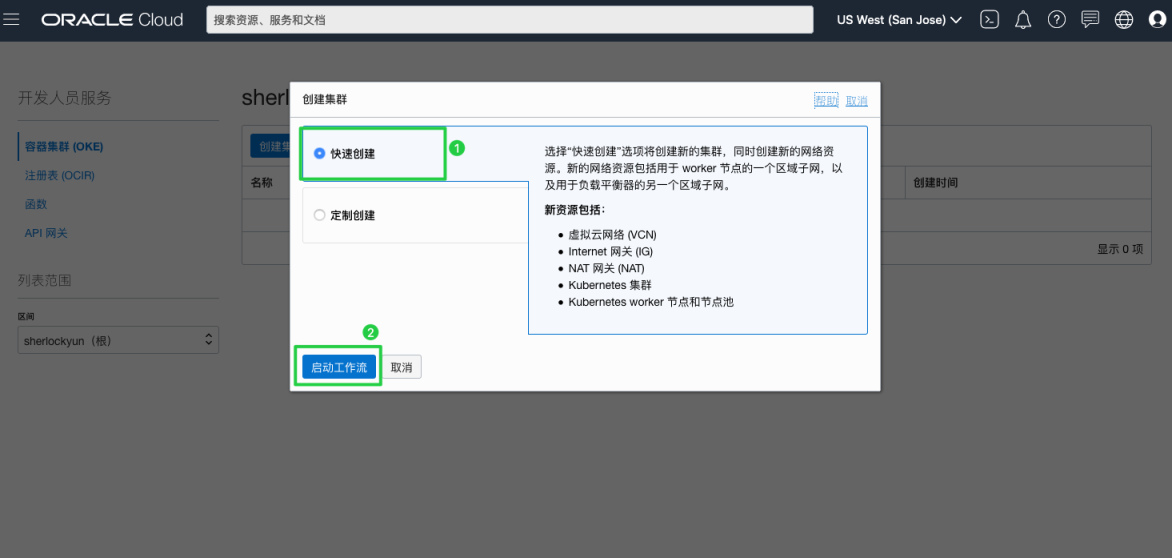Click the 名称 column header
The width and height of the screenshot is (1172, 558).
coord(262,182)
